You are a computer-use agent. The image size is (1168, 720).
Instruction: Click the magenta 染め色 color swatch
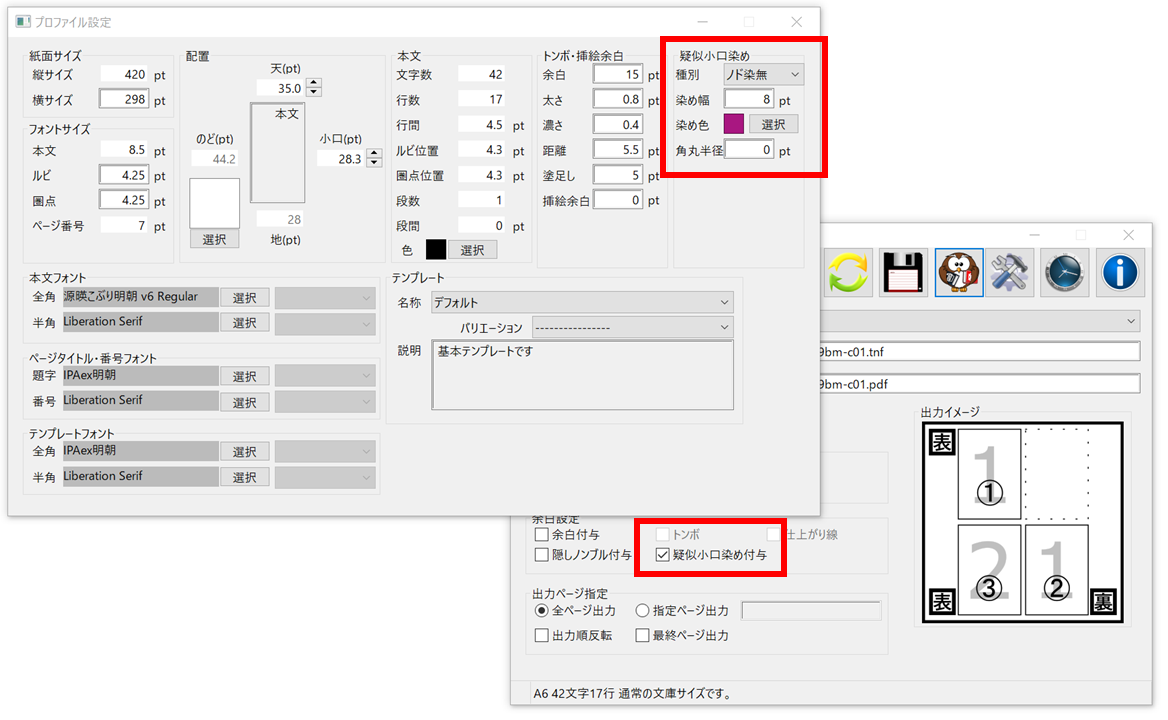point(734,124)
